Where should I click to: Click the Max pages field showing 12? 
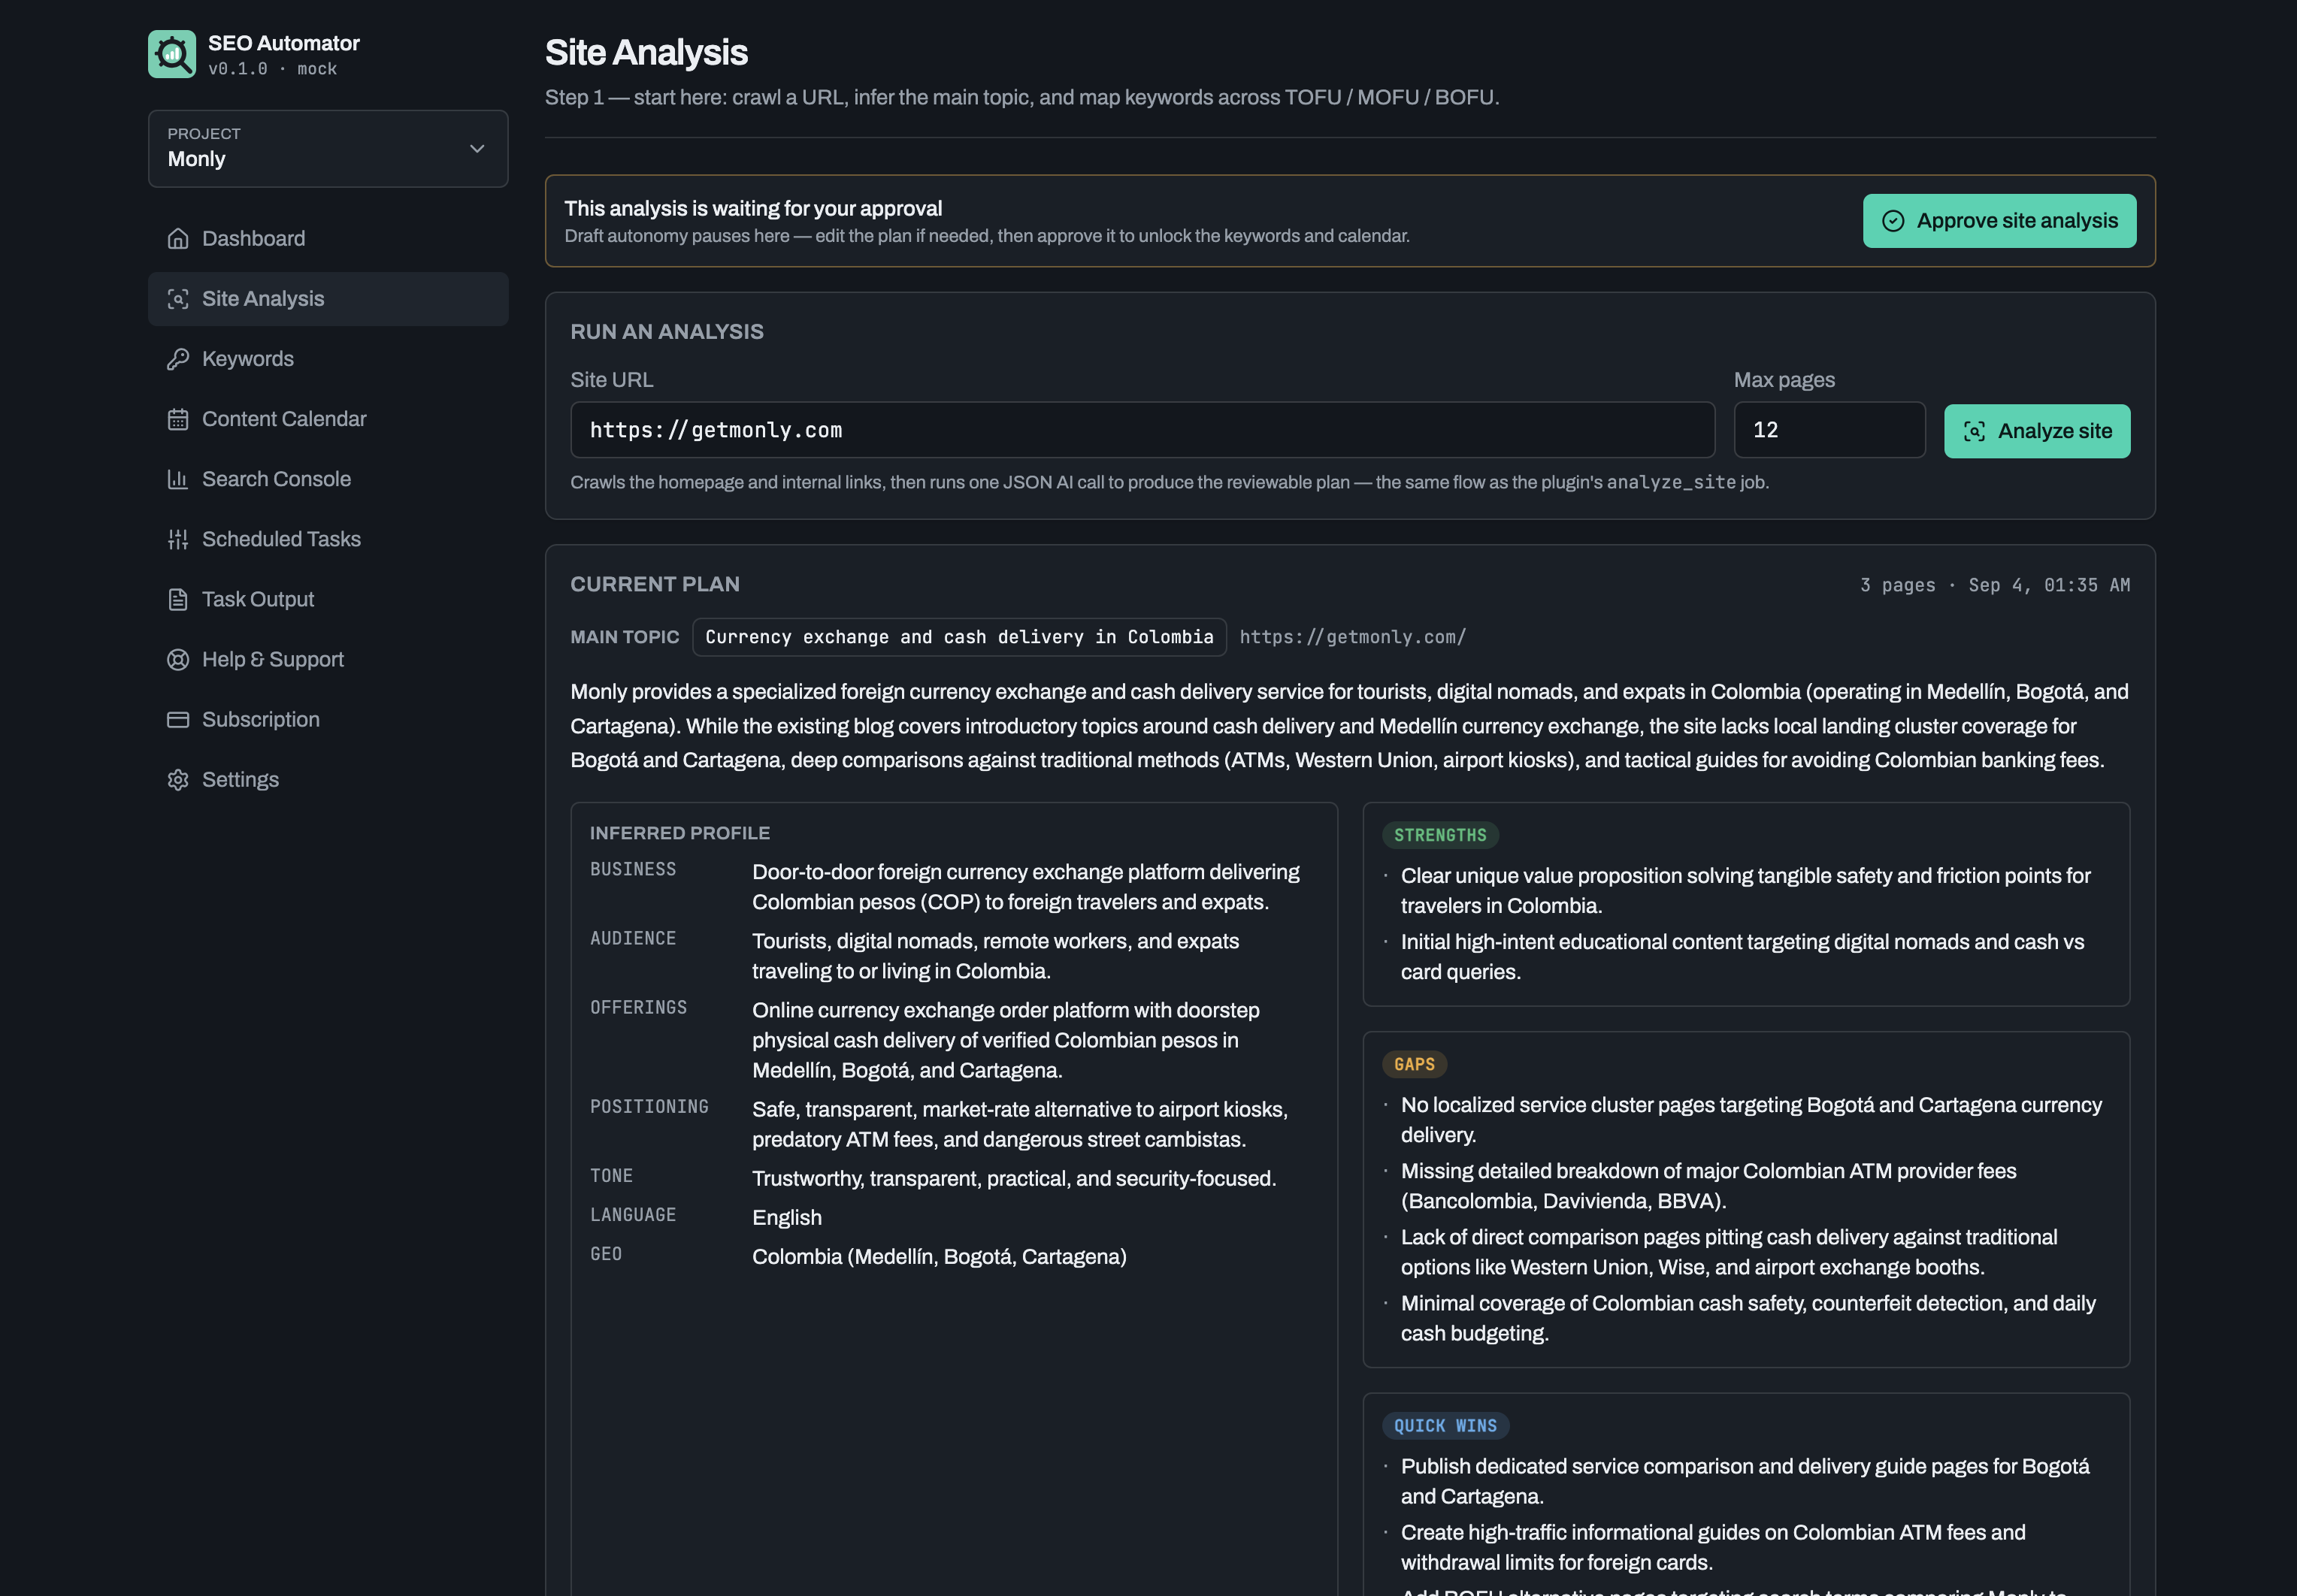1829,430
